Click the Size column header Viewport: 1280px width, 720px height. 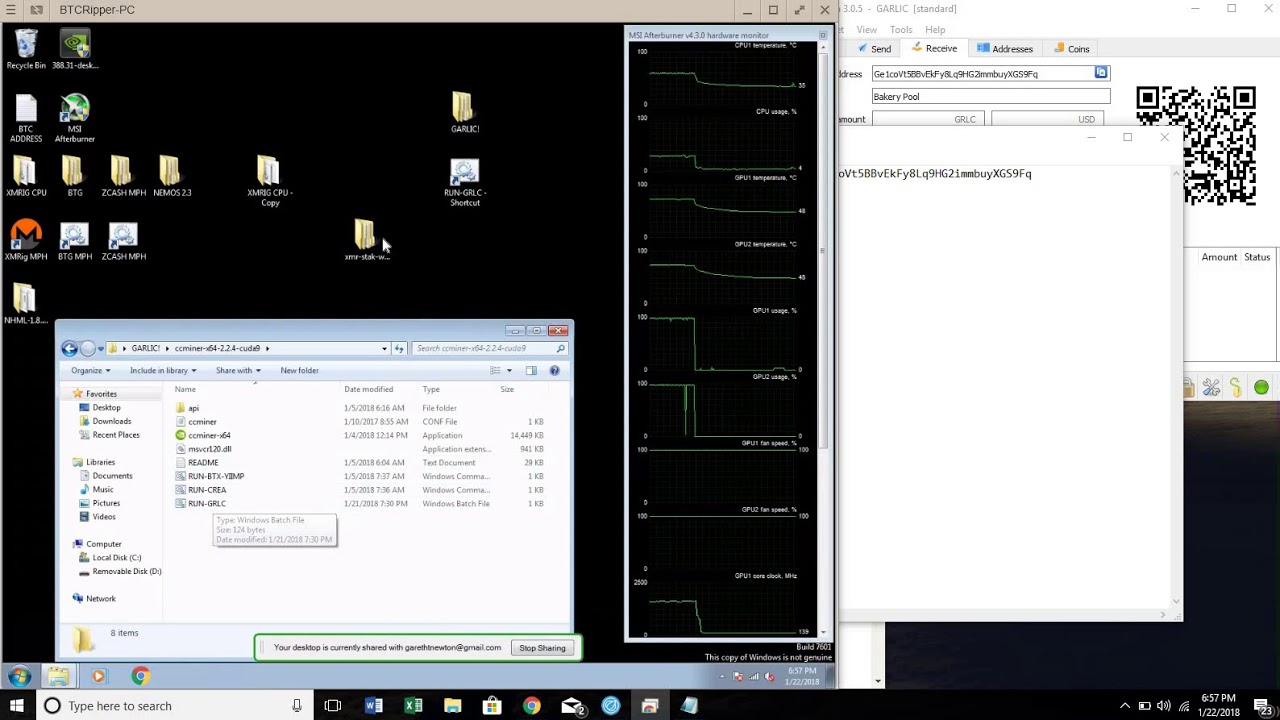pos(507,389)
